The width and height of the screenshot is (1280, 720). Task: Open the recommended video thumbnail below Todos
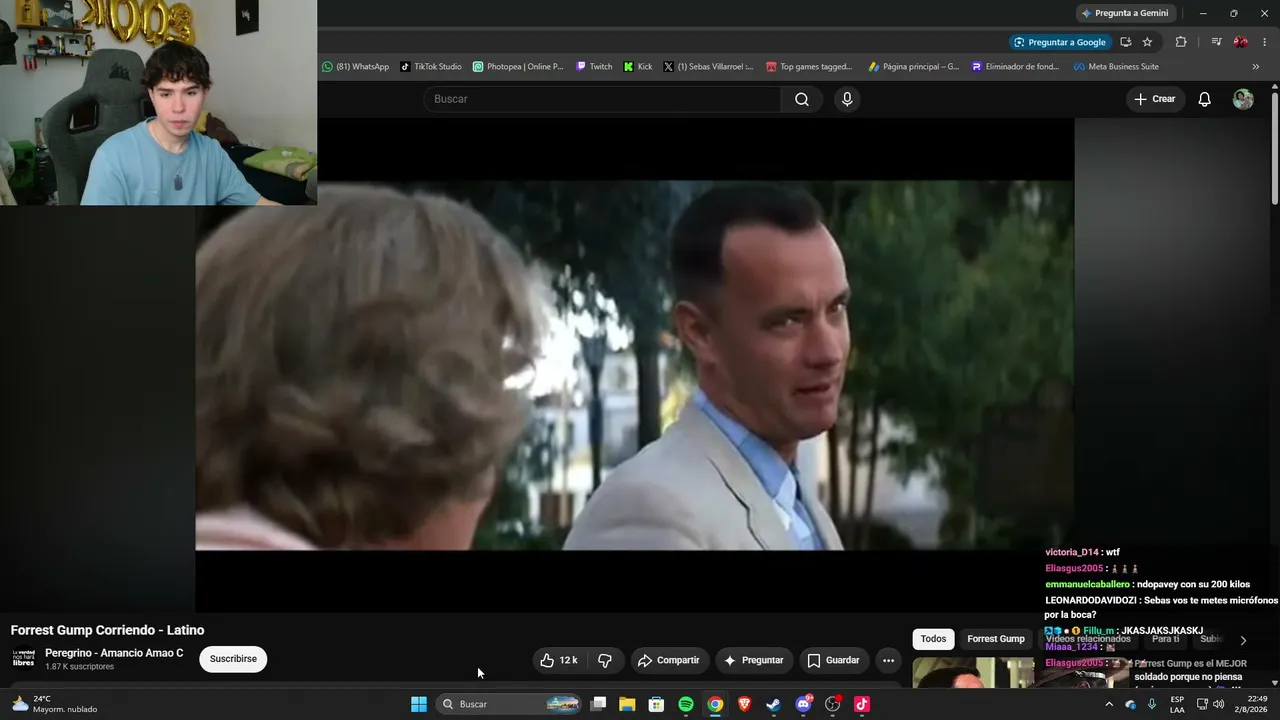click(x=973, y=672)
